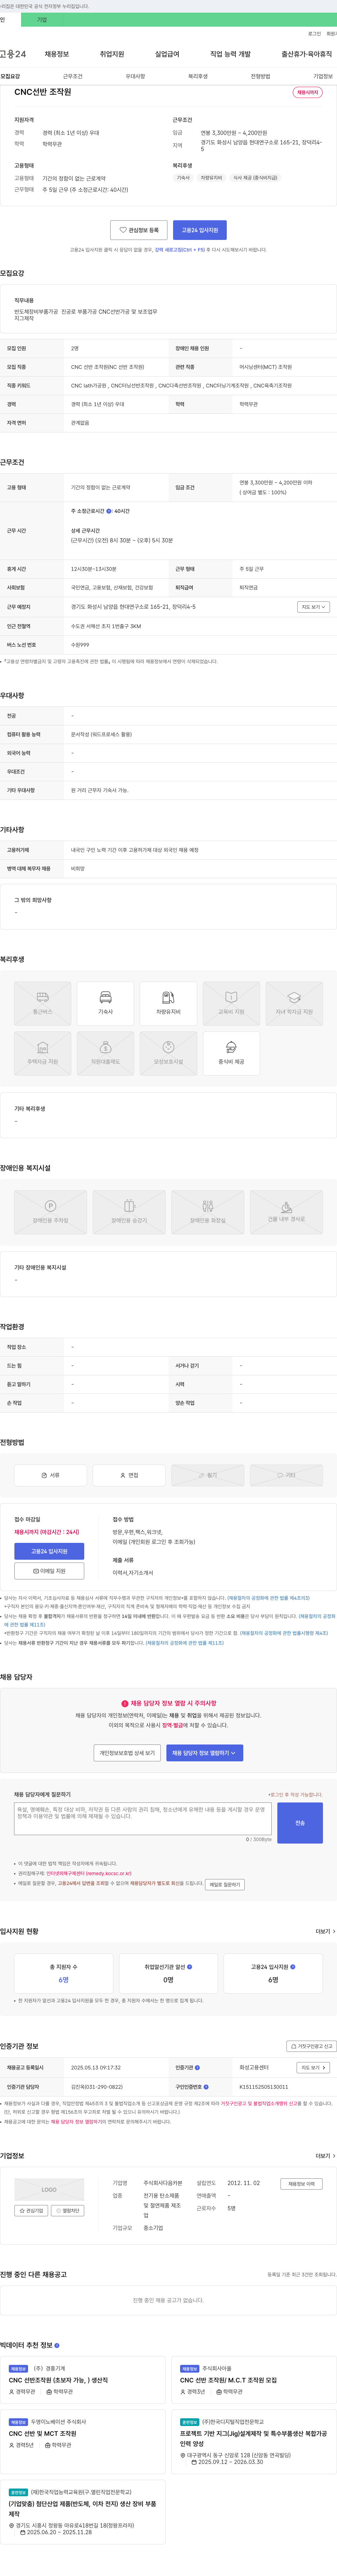Viewport: 337px width, 2576px height.
Task: Switch to the 근무조건 section tab
Action: [73, 76]
